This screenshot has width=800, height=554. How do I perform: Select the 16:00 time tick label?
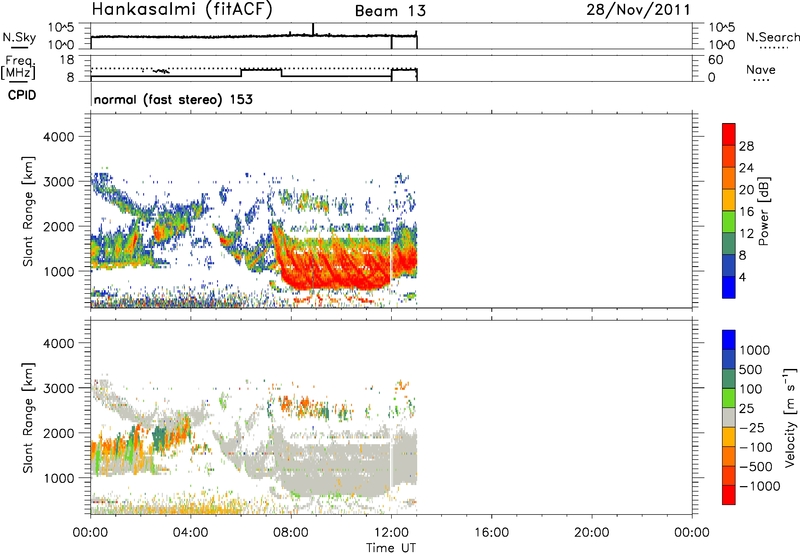click(x=491, y=533)
